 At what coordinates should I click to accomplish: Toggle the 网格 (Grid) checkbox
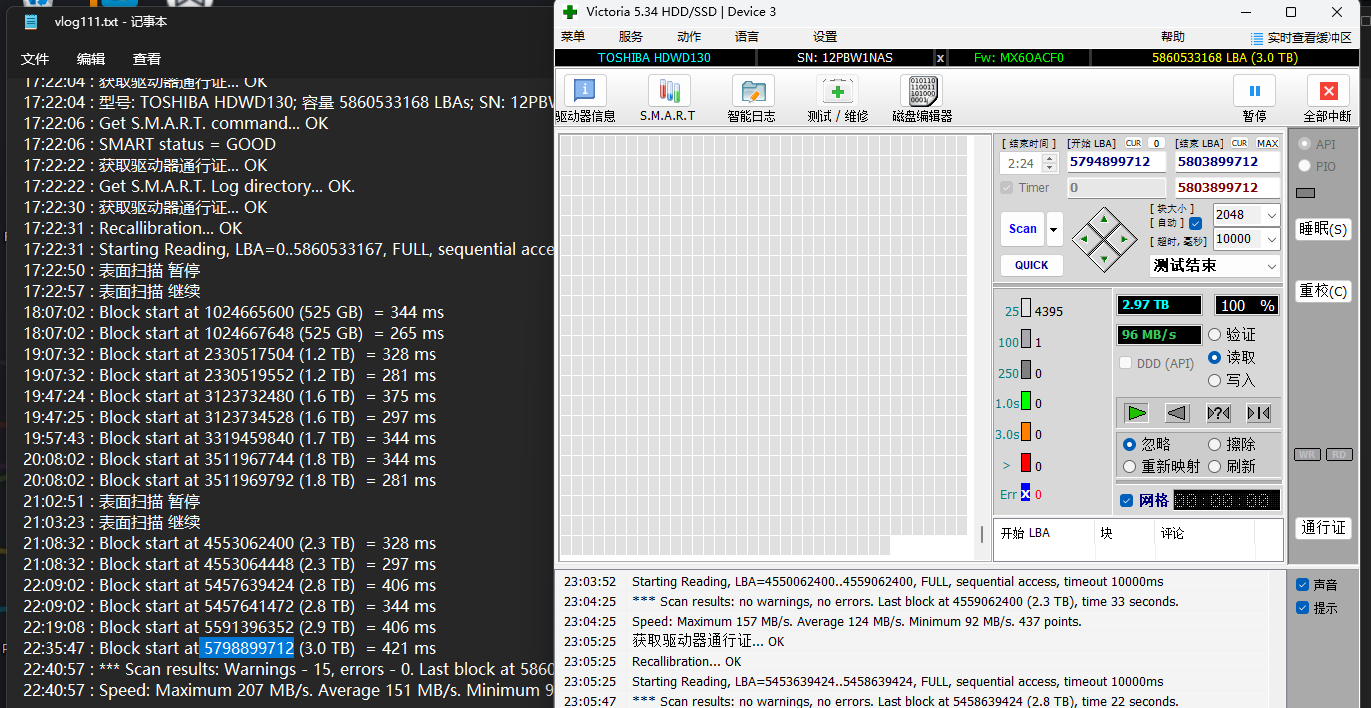pyautogui.click(x=1127, y=500)
